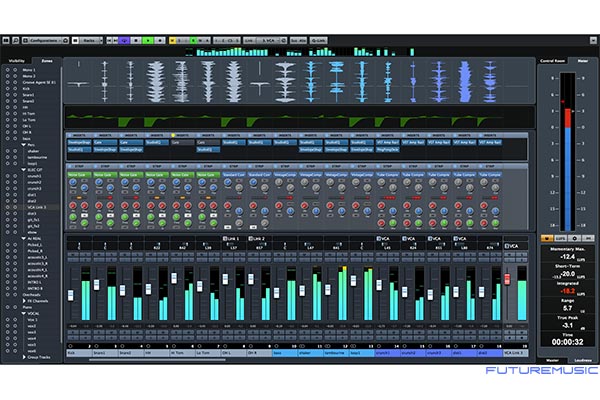The height and width of the screenshot is (400, 600).
Task: Open the Racks selection dropdown
Action: (93, 40)
